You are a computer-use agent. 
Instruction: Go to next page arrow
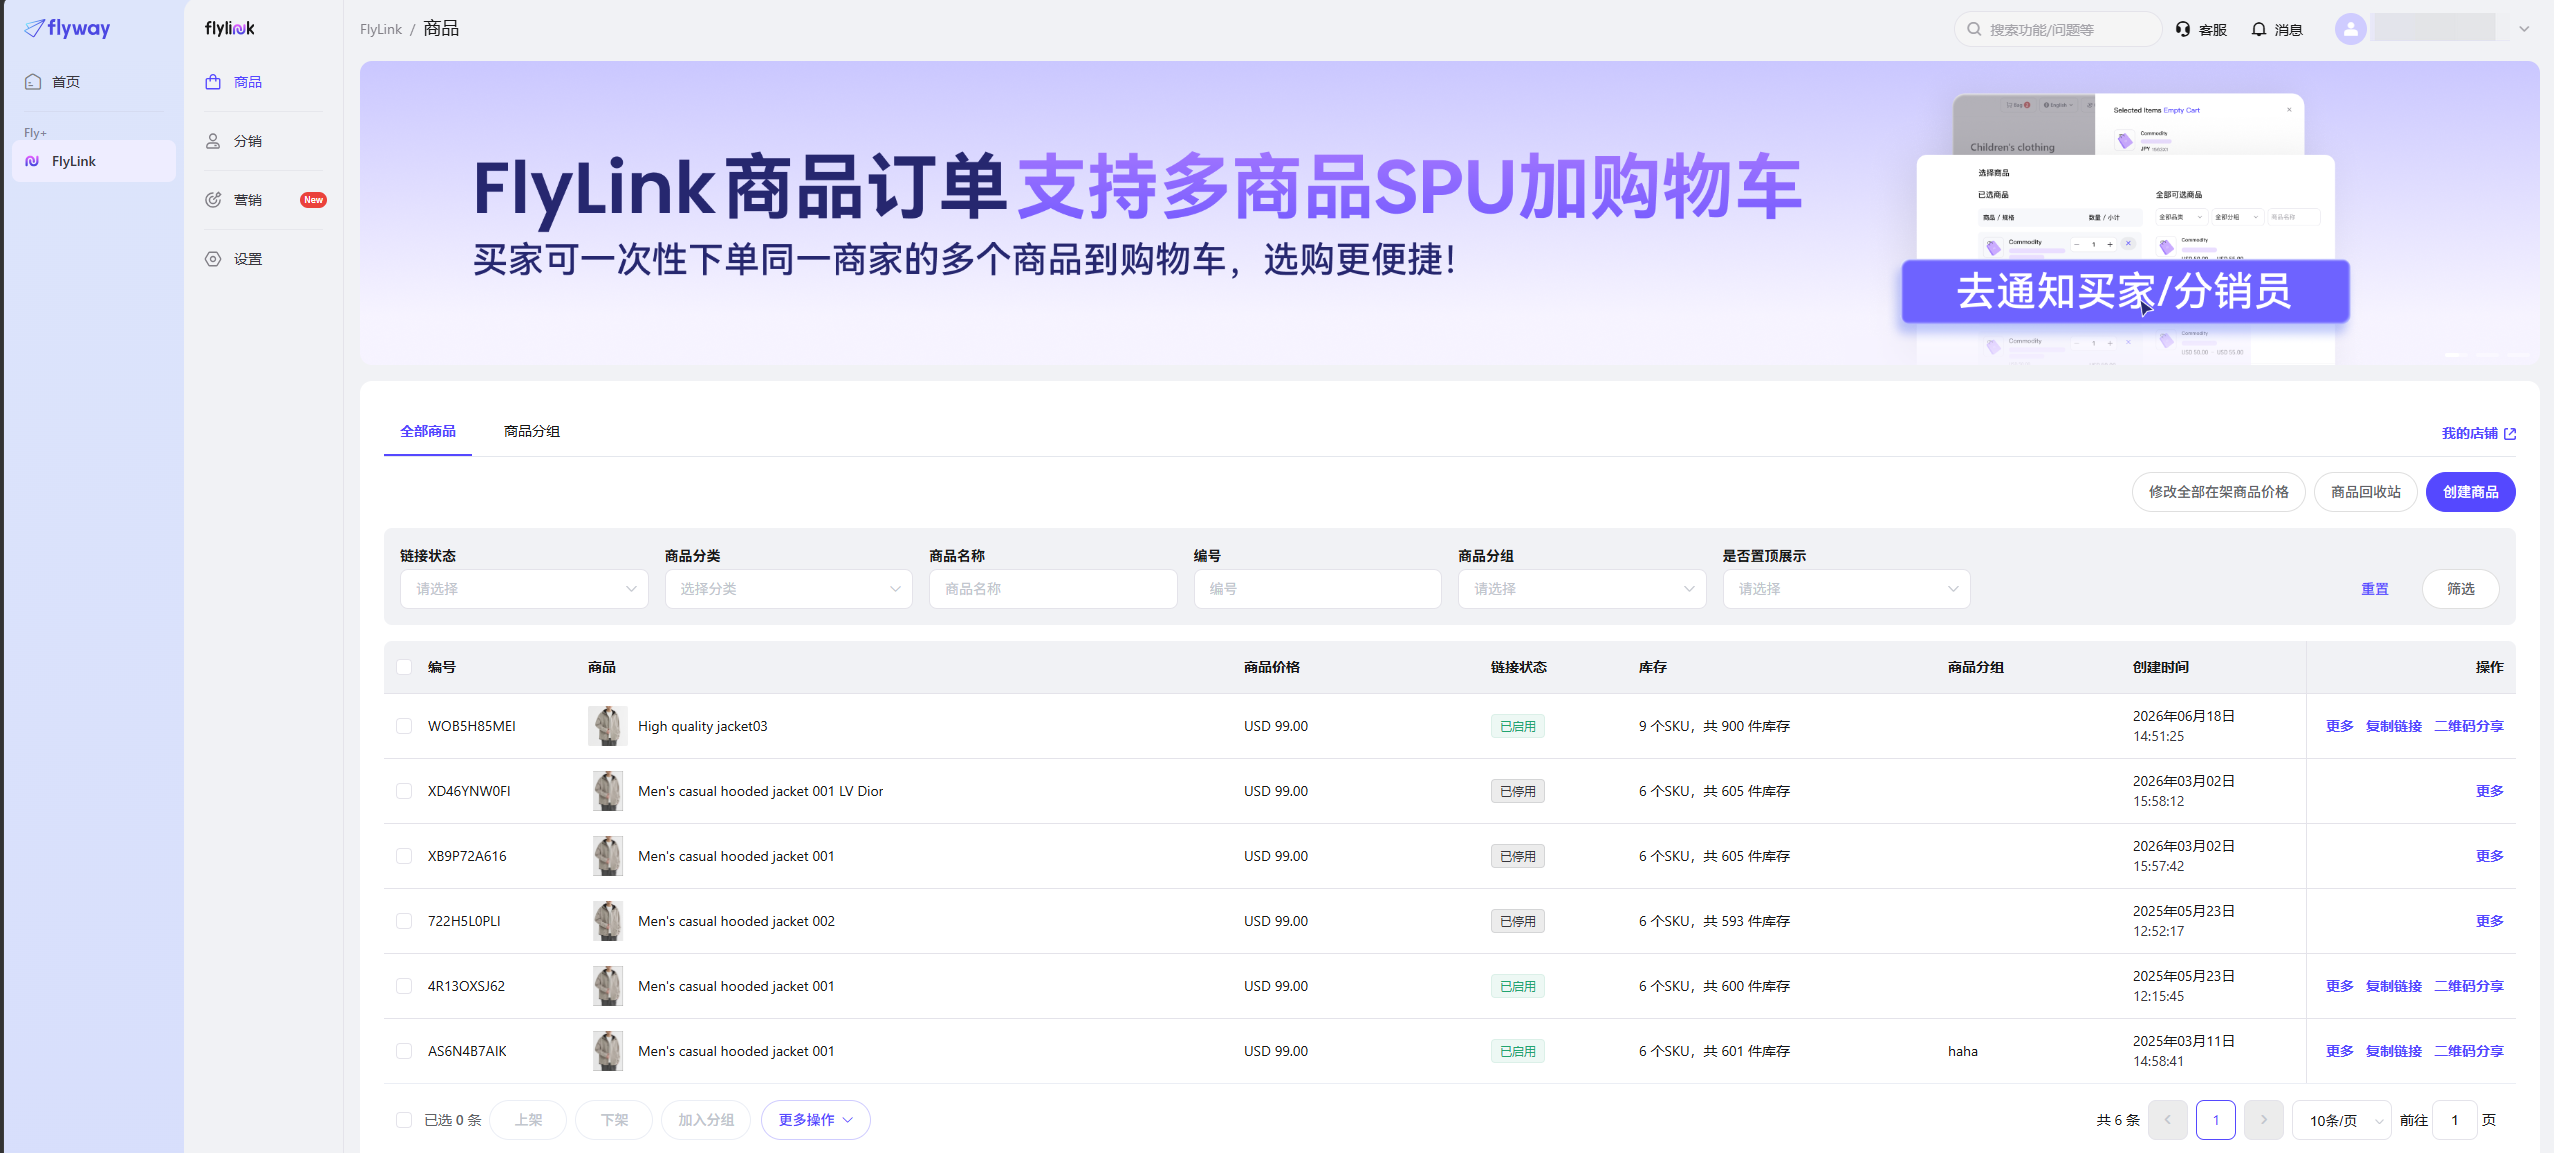(2264, 1120)
